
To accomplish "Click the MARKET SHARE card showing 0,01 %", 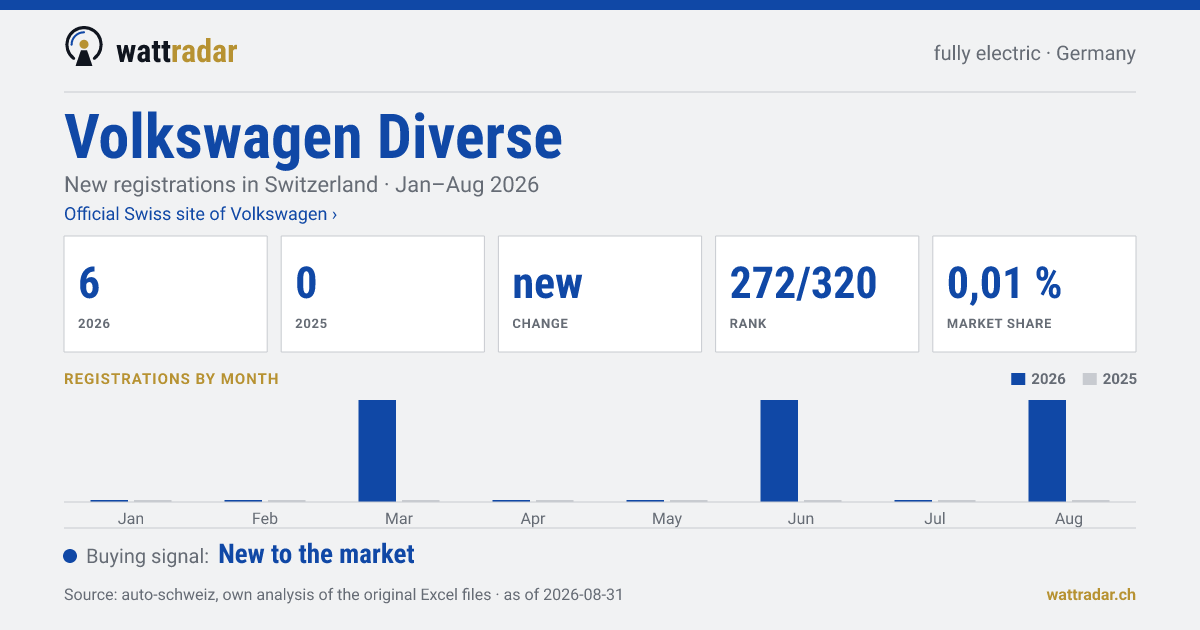I will pos(1034,294).
